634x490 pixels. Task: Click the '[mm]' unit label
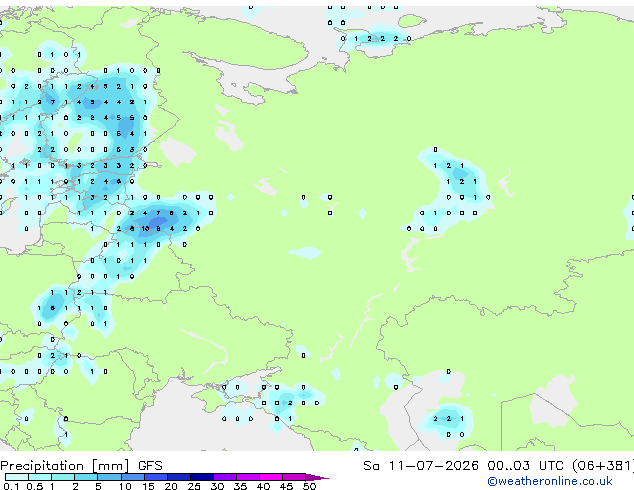tap(110, 466)
